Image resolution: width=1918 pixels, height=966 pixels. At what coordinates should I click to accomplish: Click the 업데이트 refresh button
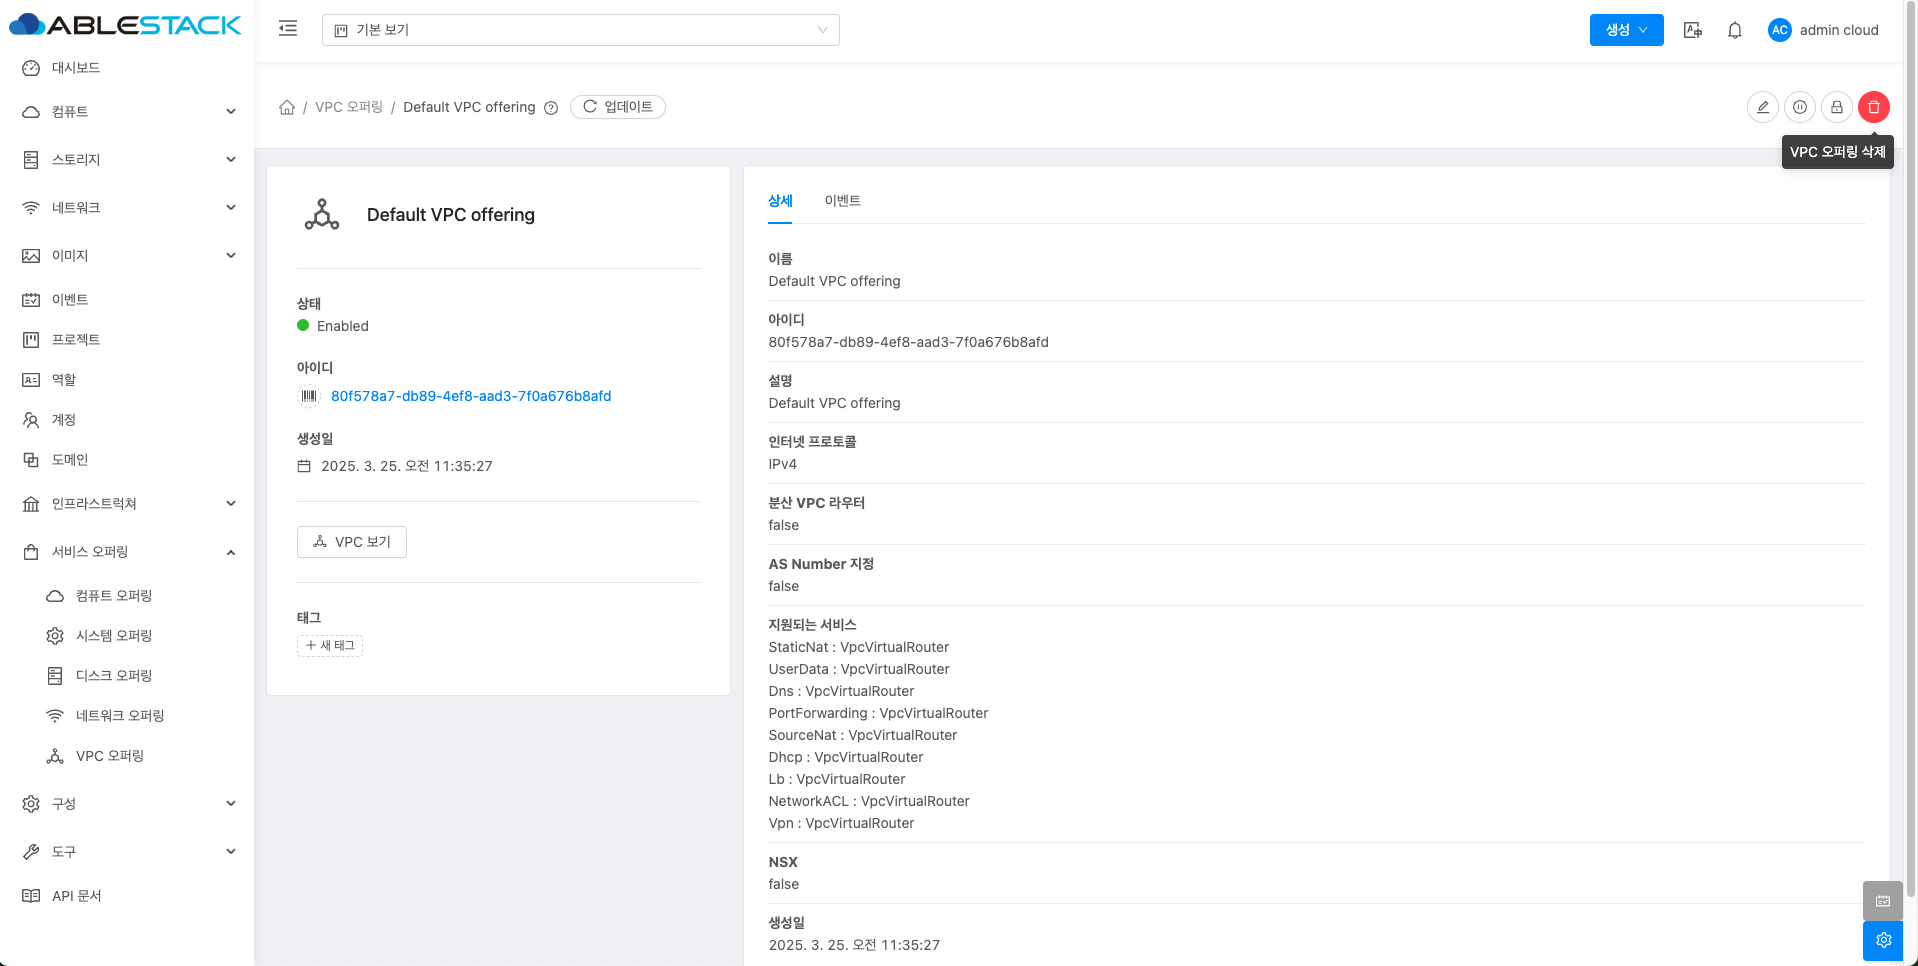[x=618, y=107]
